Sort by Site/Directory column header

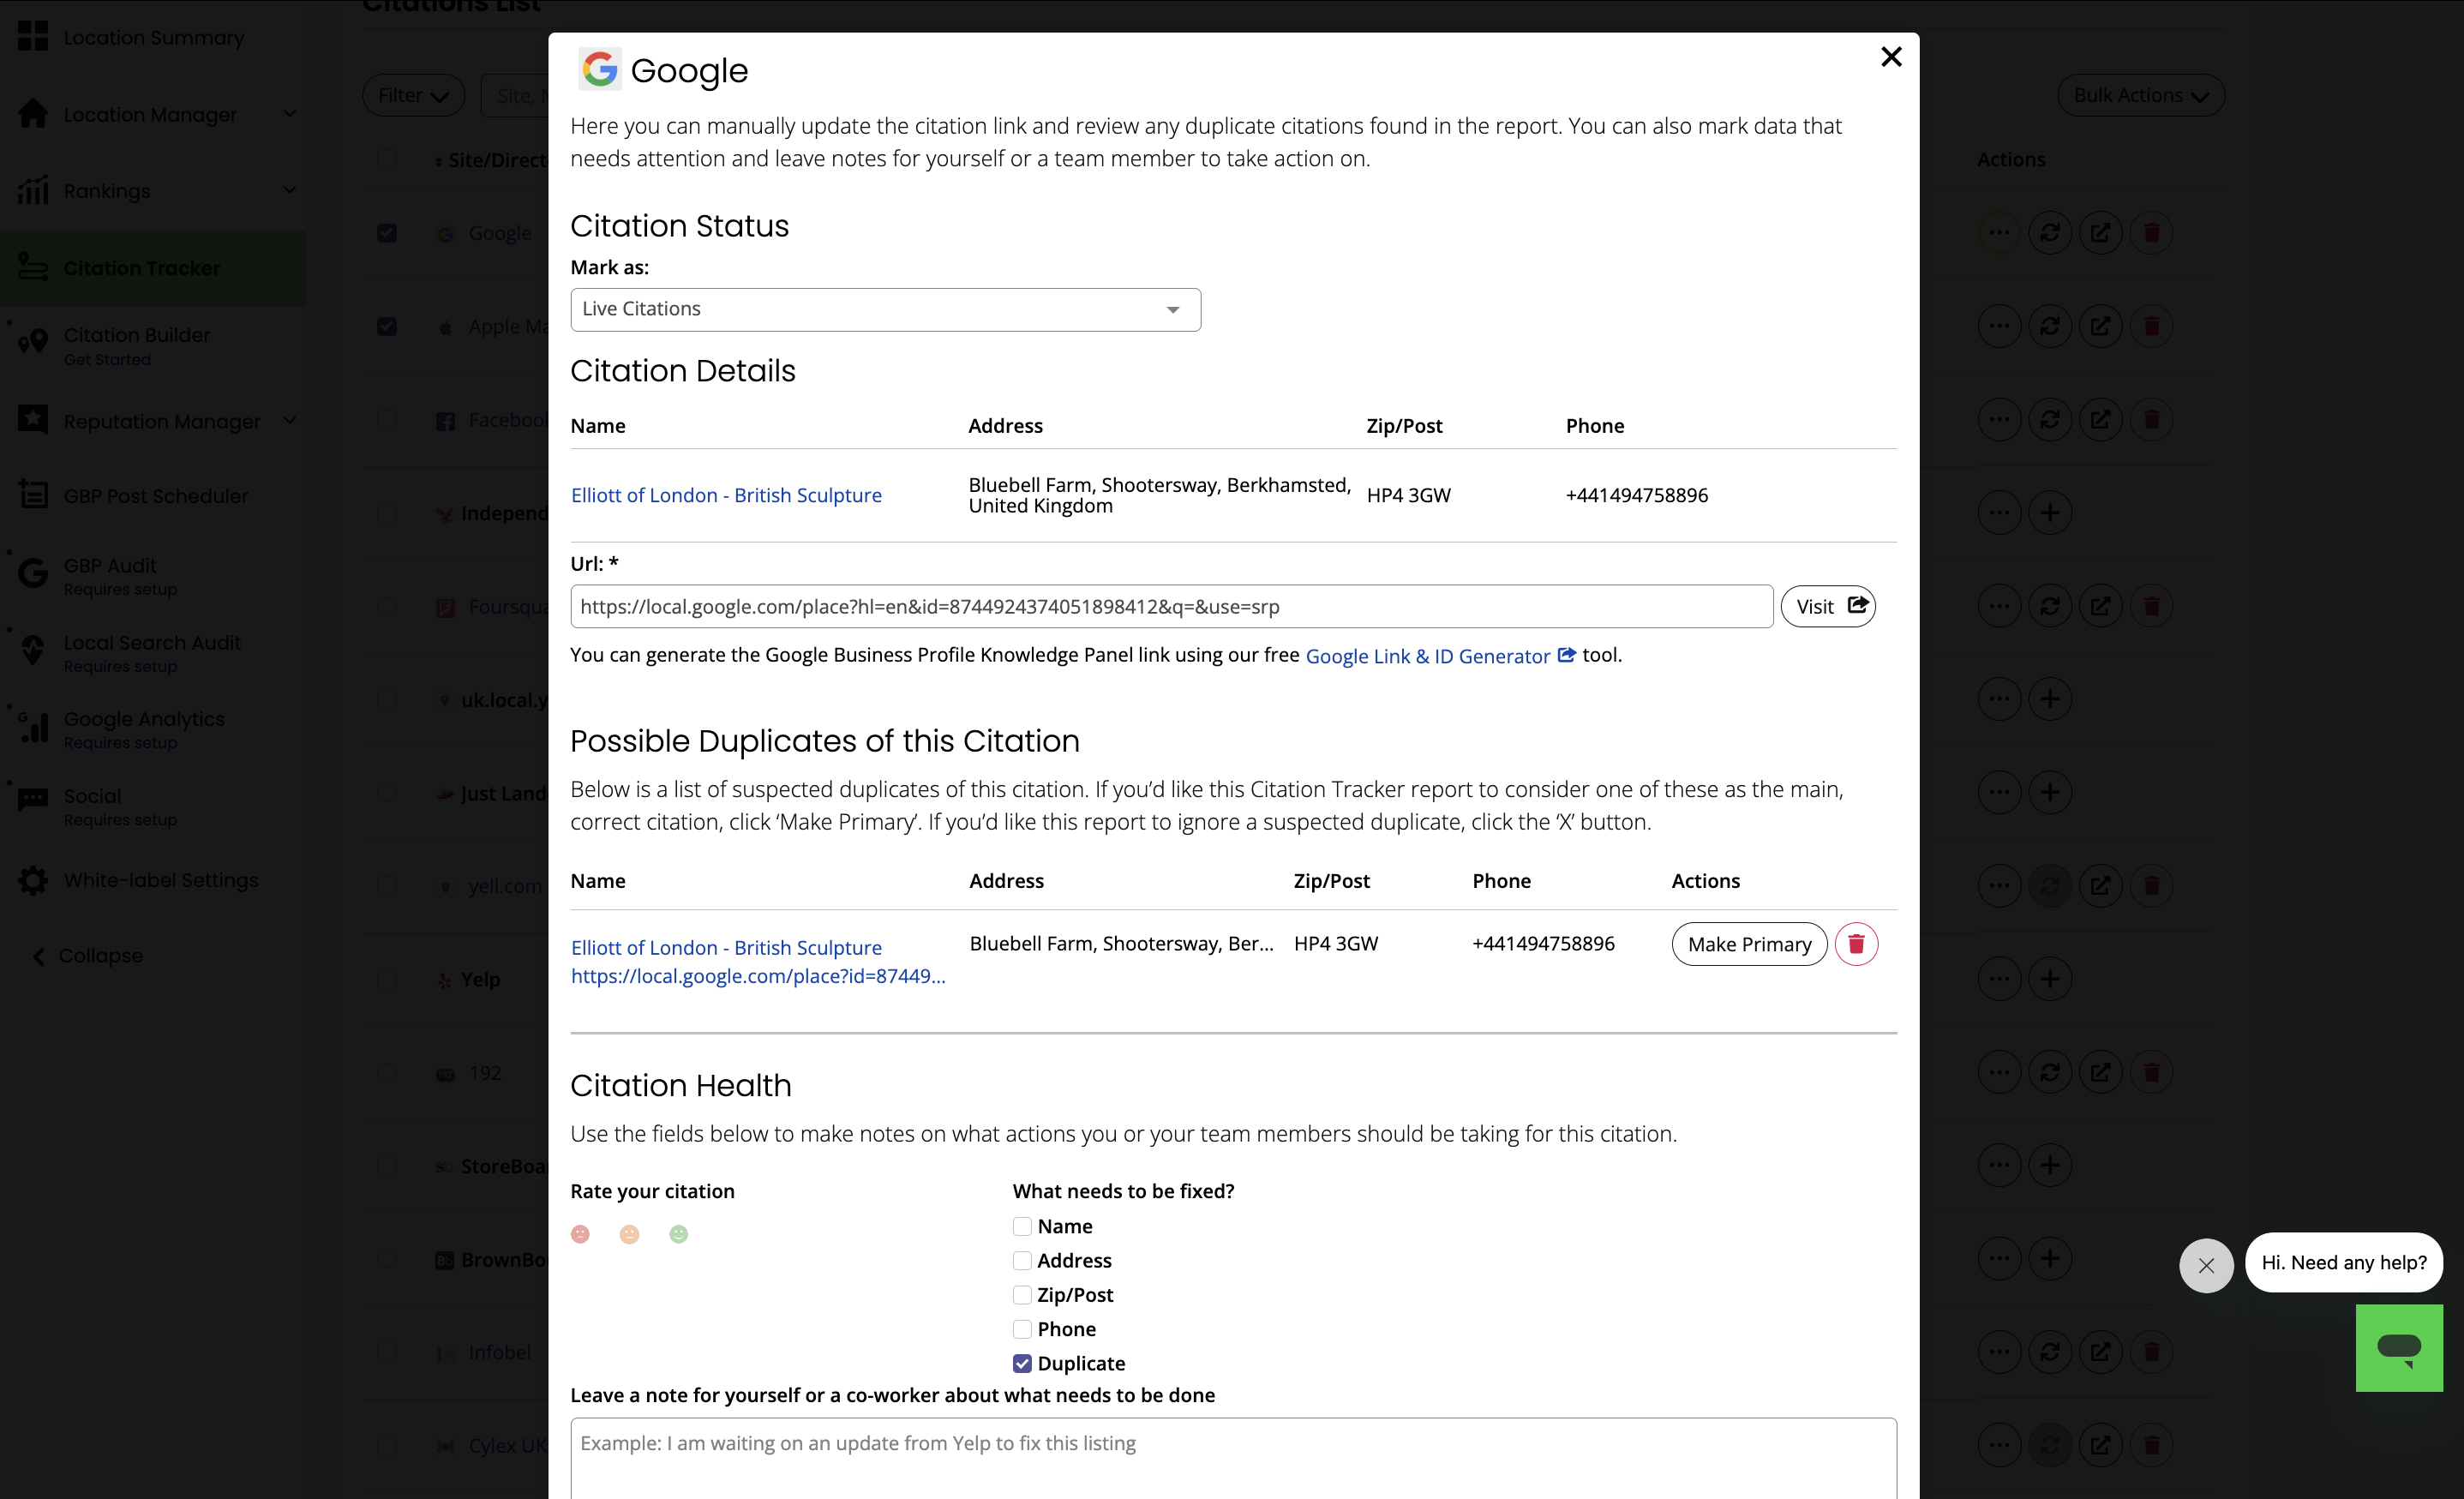click(491, 160)
